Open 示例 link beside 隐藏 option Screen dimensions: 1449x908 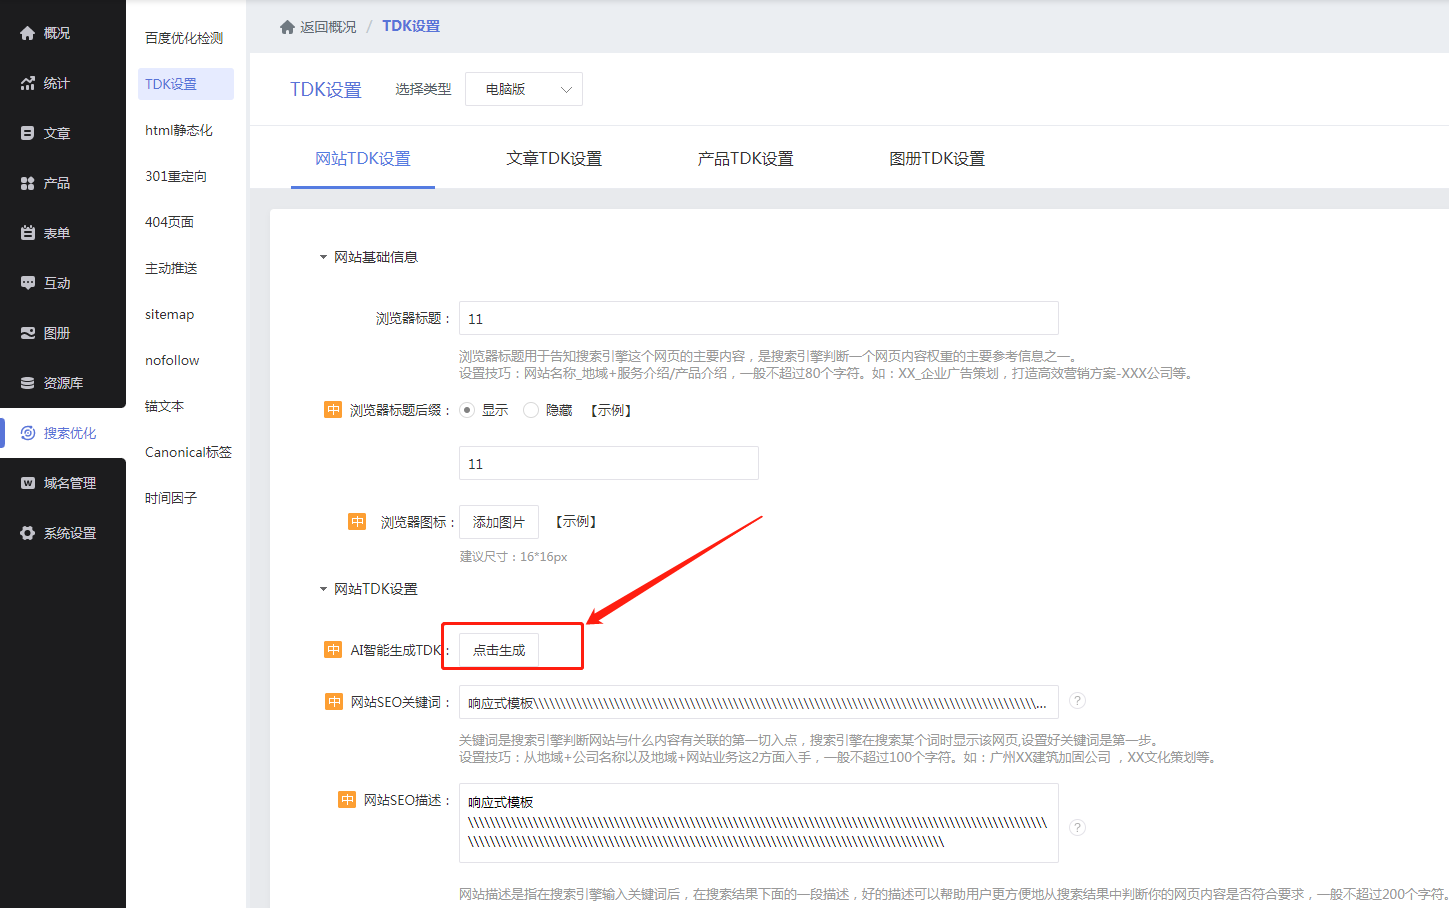click(611, 410)
